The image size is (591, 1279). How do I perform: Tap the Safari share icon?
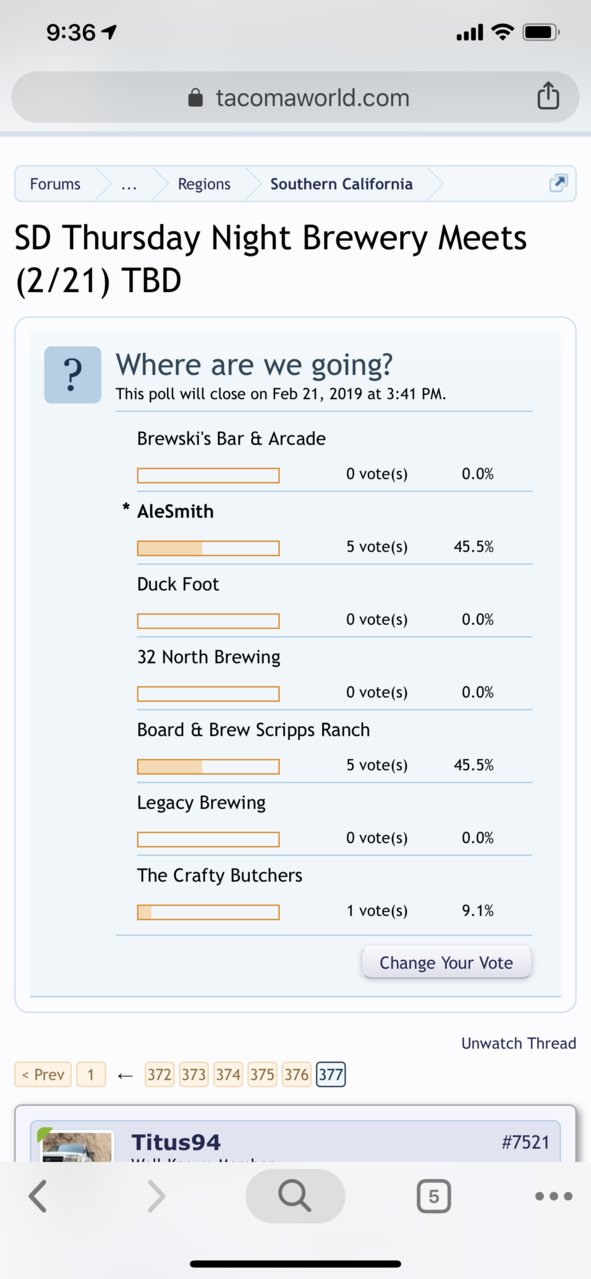click(x=547, y=96)
